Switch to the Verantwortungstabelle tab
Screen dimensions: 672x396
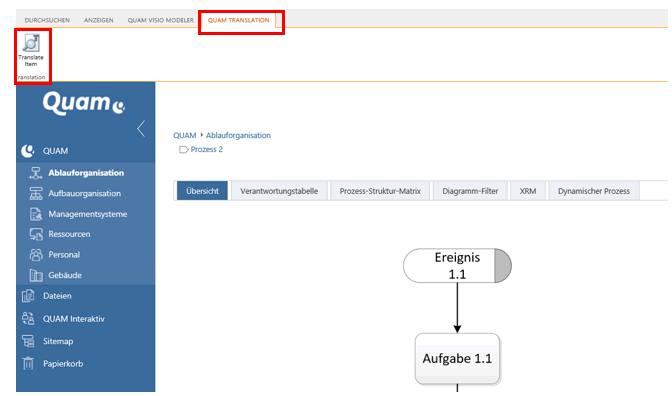click(279, 191)
